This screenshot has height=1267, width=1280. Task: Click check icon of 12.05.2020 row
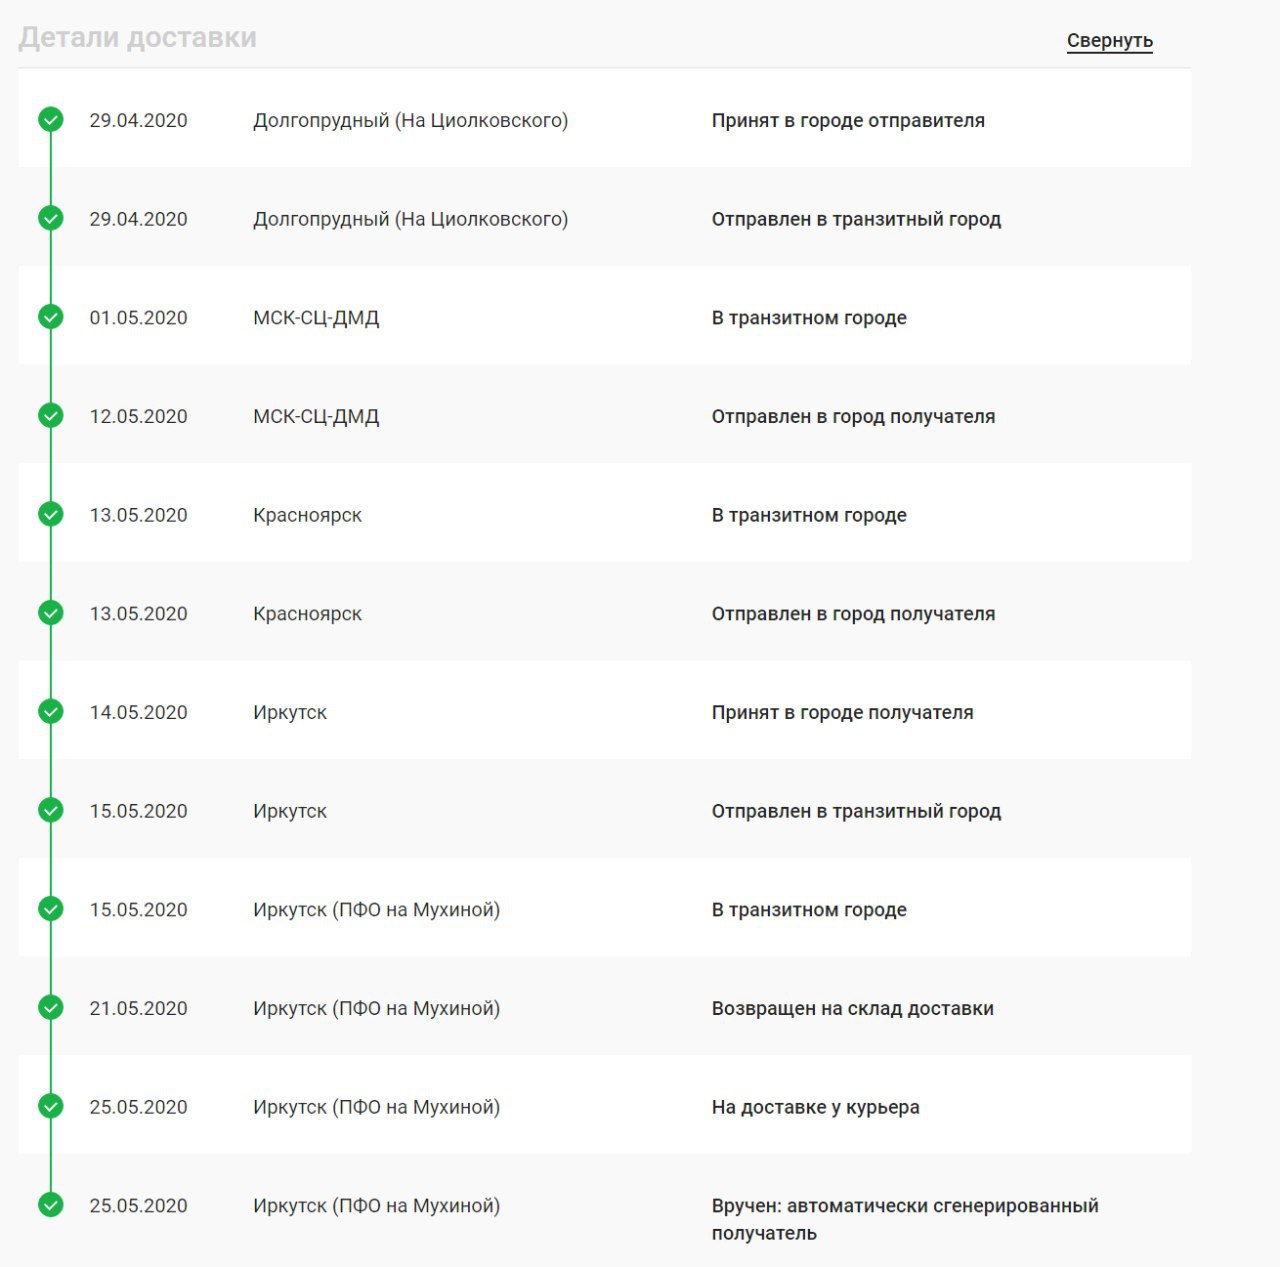point(51,416)
